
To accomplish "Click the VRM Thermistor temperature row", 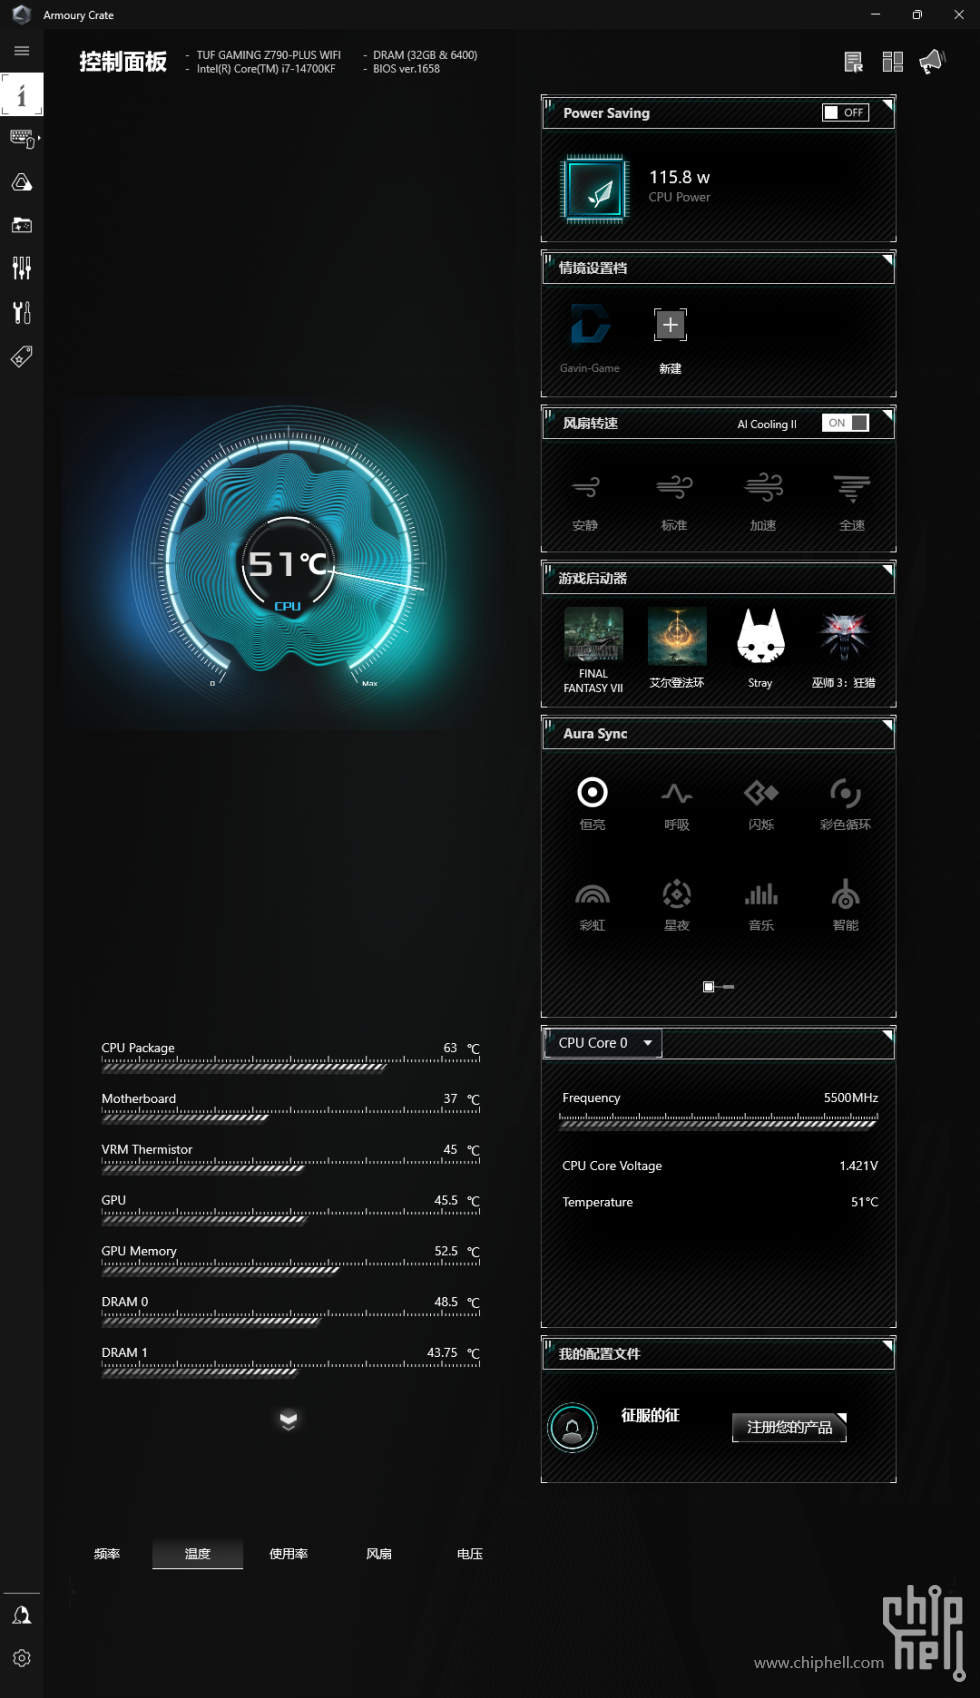I will click(291, 1158).
